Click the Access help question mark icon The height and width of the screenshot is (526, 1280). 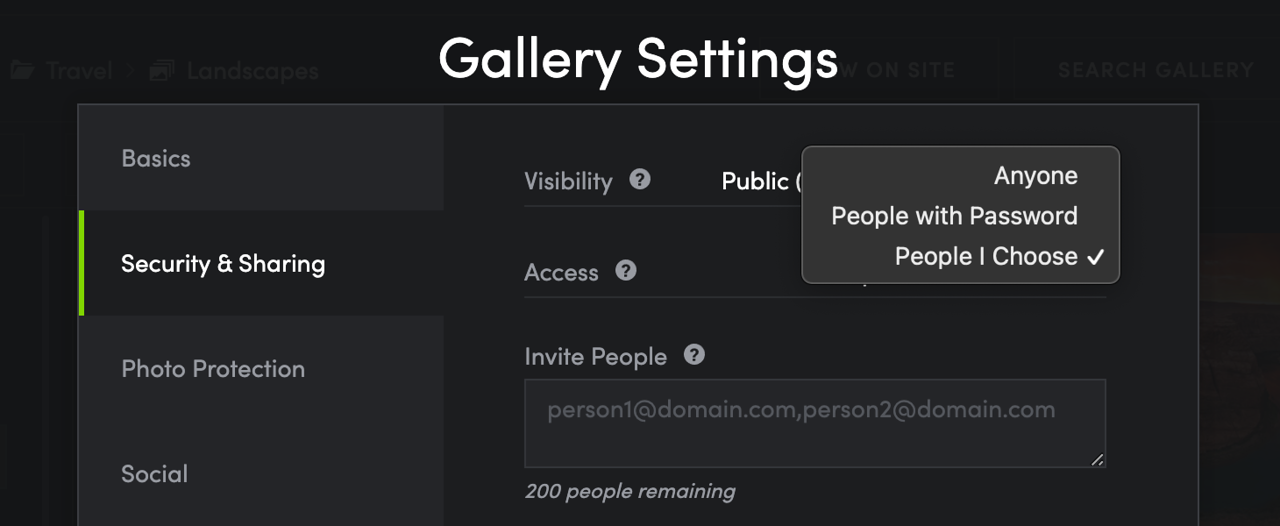pyautogui.click(x=626, y=271)
